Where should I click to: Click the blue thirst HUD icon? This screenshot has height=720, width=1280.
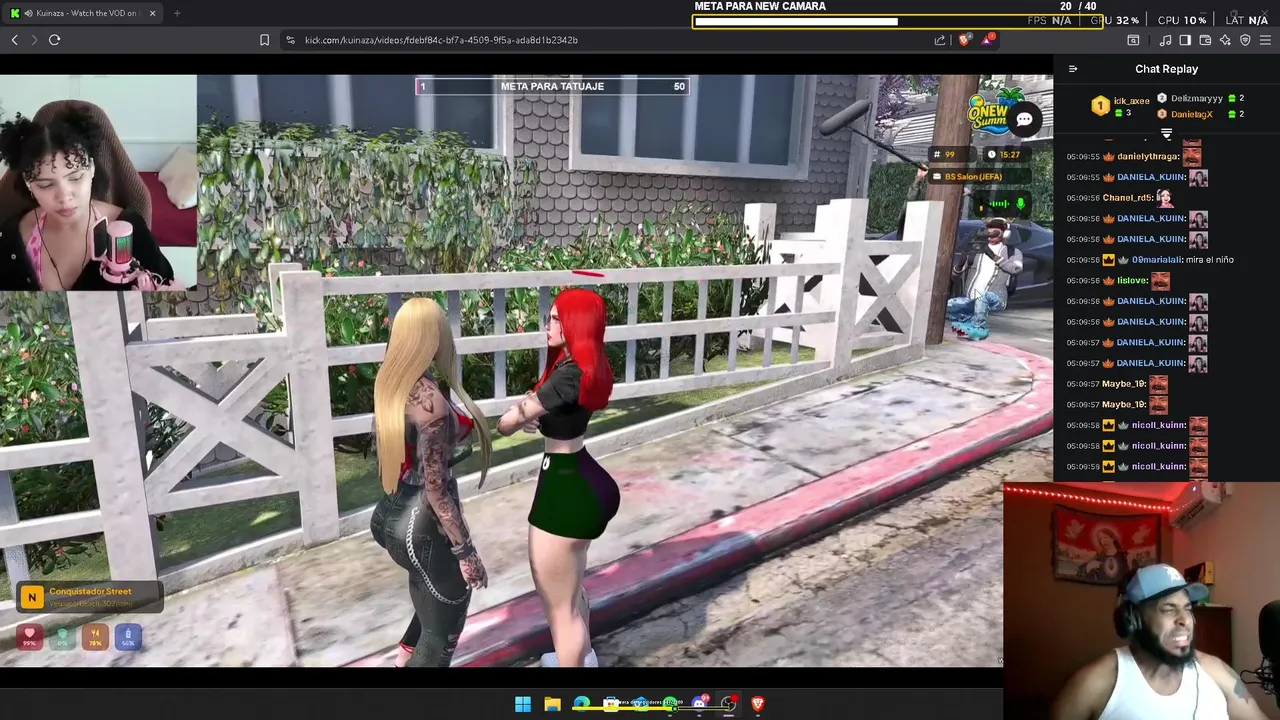tap(128, 636)
